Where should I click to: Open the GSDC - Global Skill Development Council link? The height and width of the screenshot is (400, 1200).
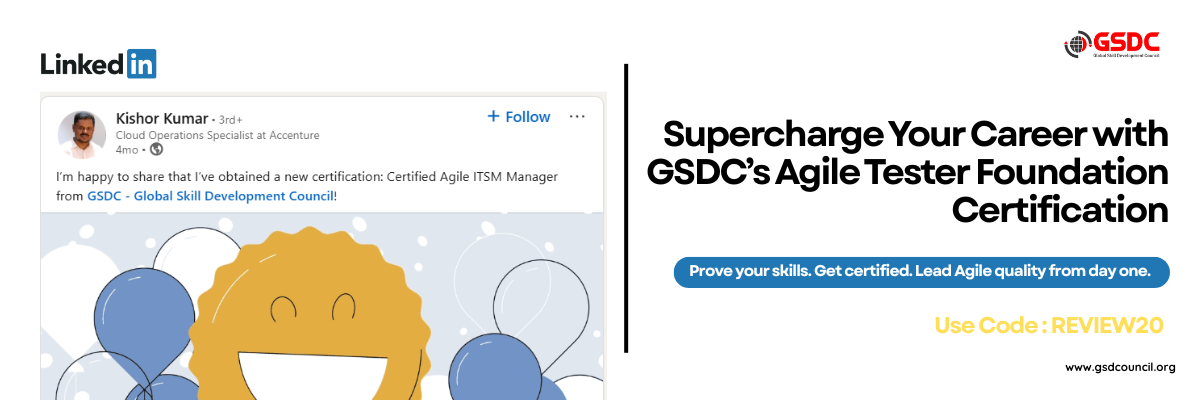[210, 196]
